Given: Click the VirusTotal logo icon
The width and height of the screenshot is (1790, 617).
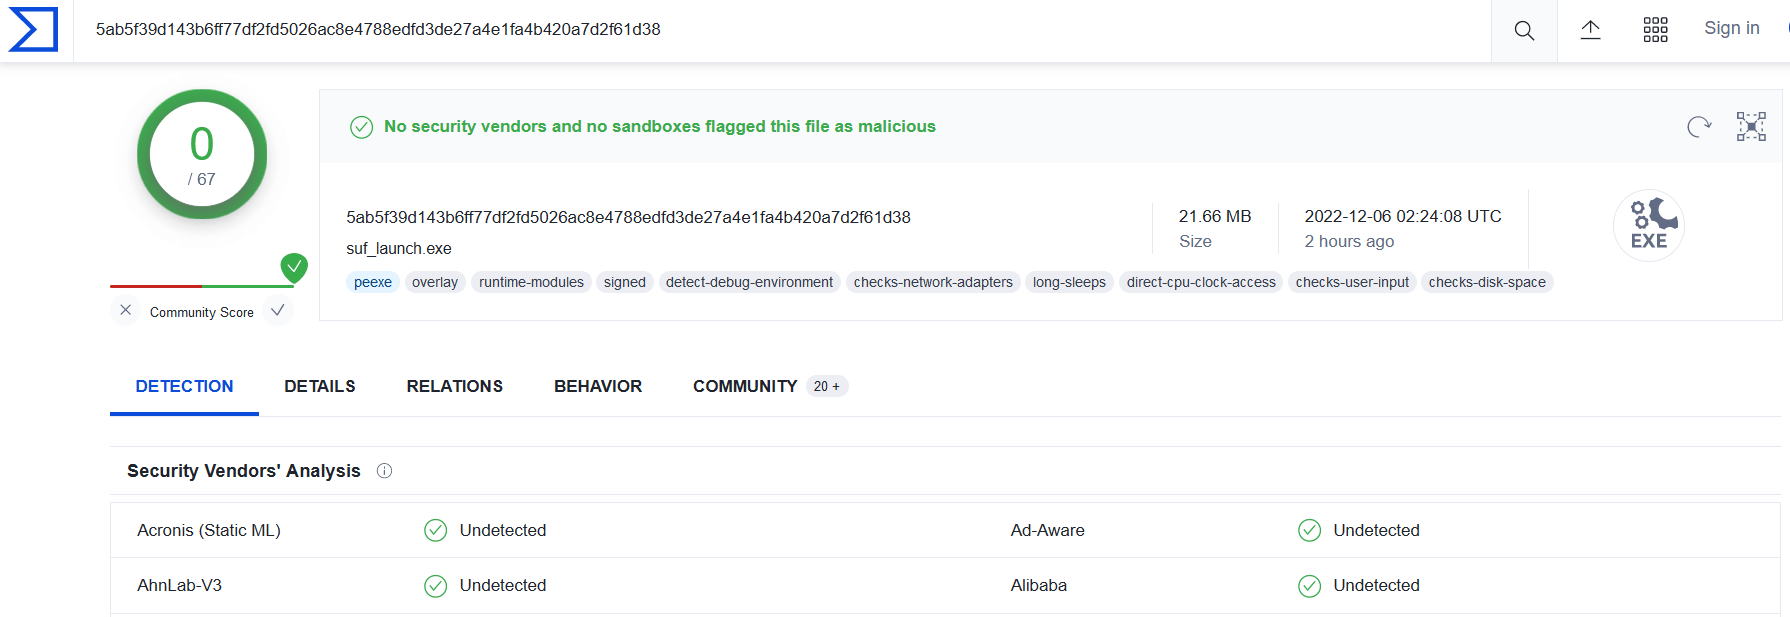Looking at the screenshot, I should pyautogui.click(x=33, y=30).
